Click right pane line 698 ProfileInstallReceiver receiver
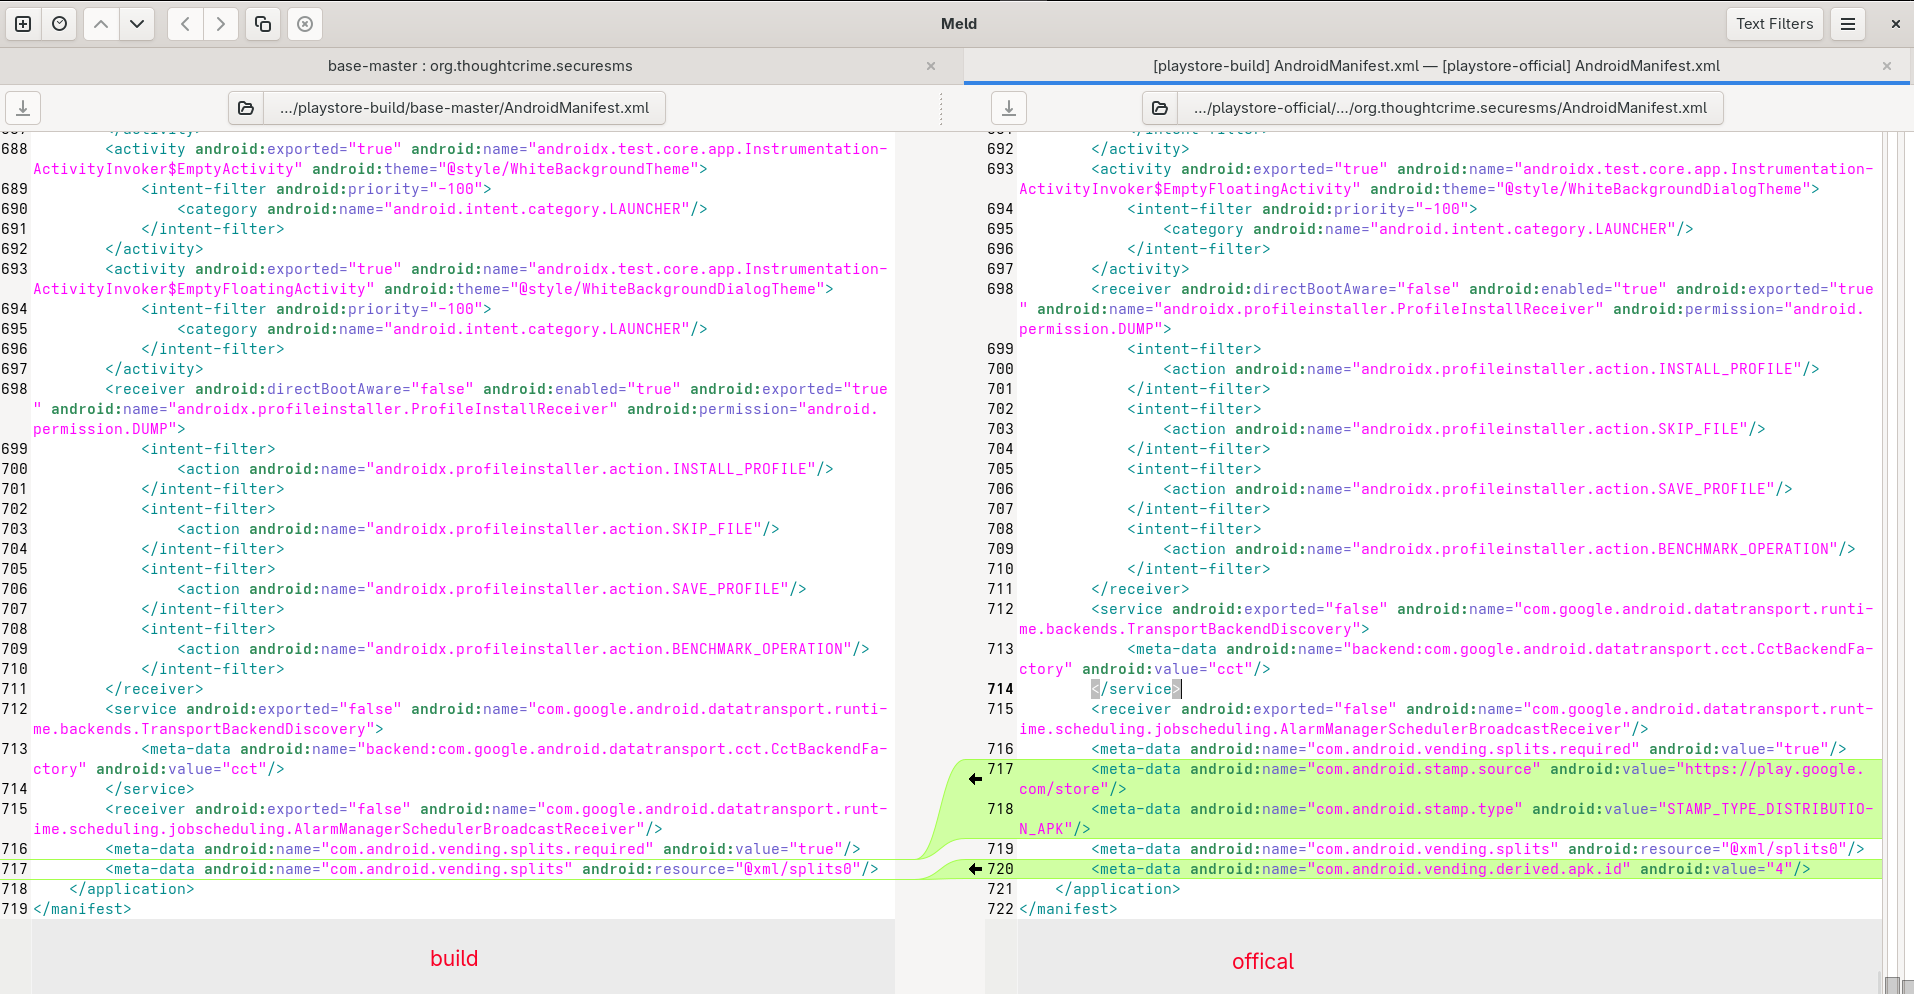Viewport: 1914px width, 994px height. coord(1446,309)
